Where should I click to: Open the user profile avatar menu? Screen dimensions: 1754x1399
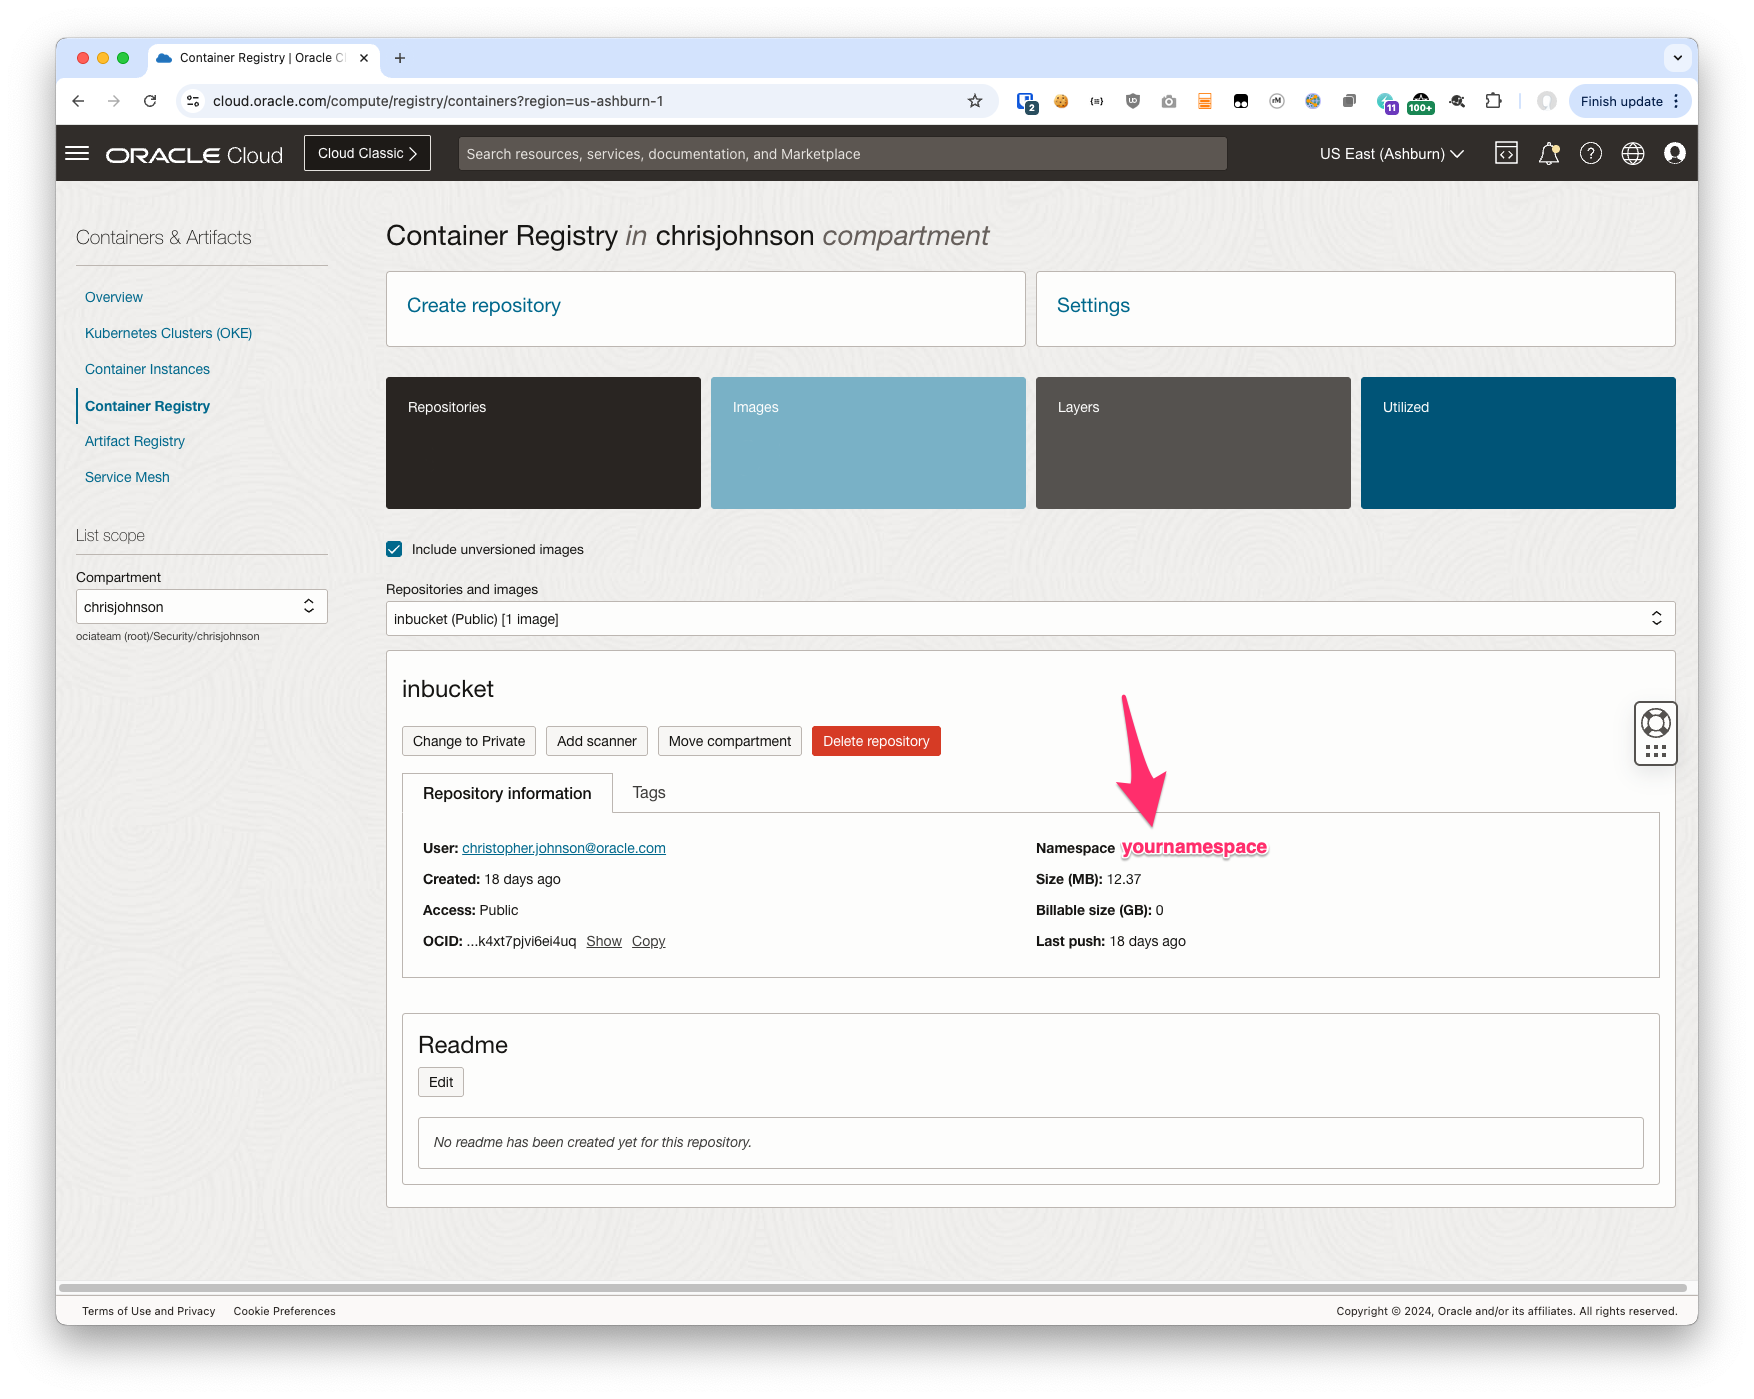(1674, 153)
